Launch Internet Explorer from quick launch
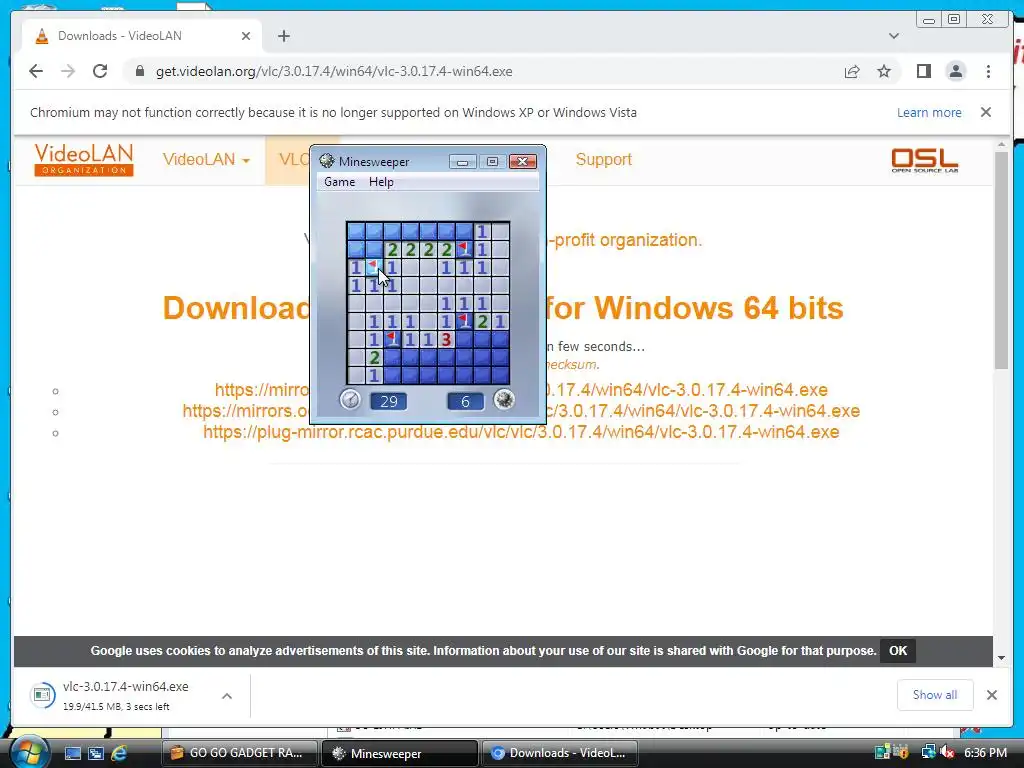The width and height of the screenshot is (1024, 768). [x=119, y=753]
